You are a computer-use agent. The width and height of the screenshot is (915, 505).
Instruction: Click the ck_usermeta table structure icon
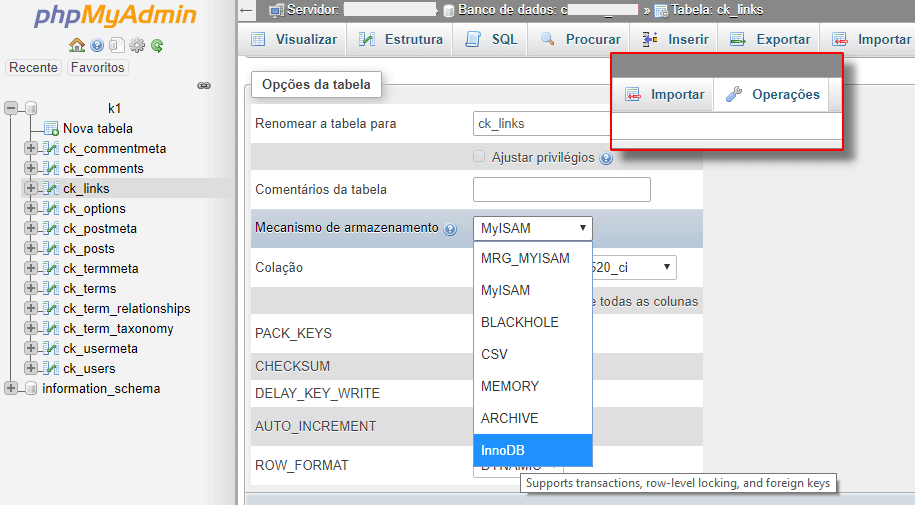(x=51, y=349)
